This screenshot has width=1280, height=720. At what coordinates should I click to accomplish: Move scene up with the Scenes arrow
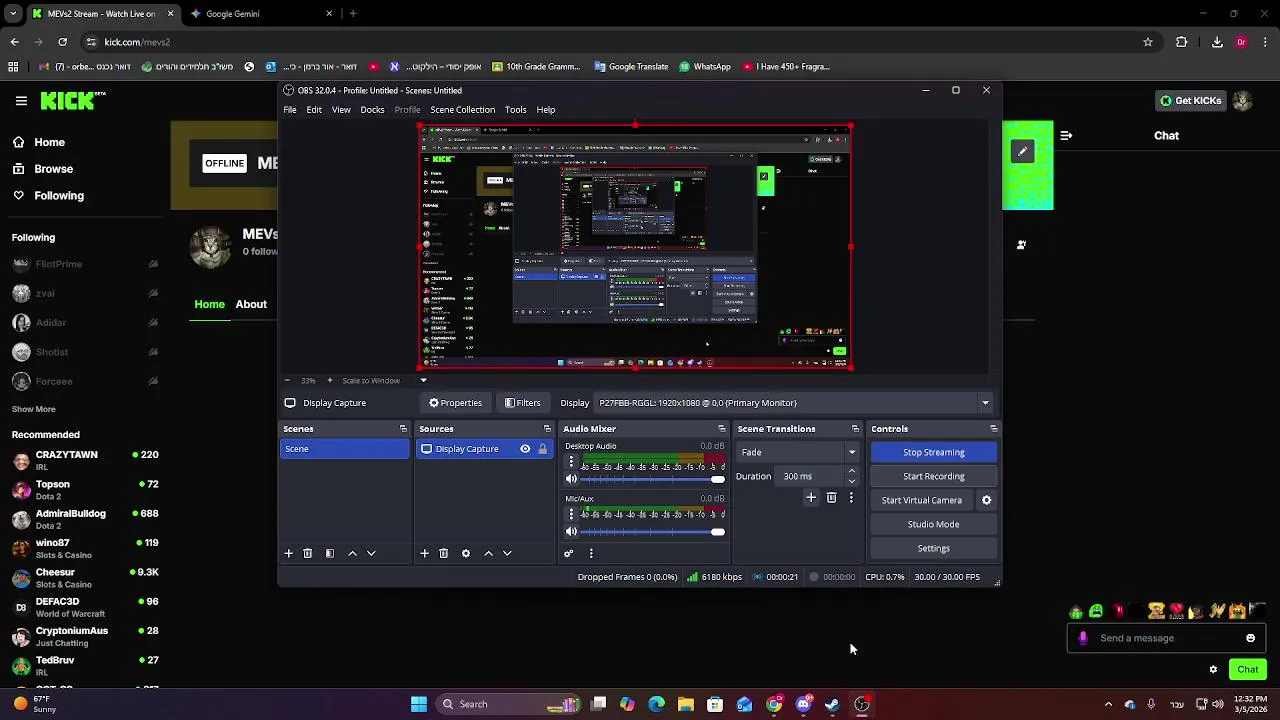[352, 553]
